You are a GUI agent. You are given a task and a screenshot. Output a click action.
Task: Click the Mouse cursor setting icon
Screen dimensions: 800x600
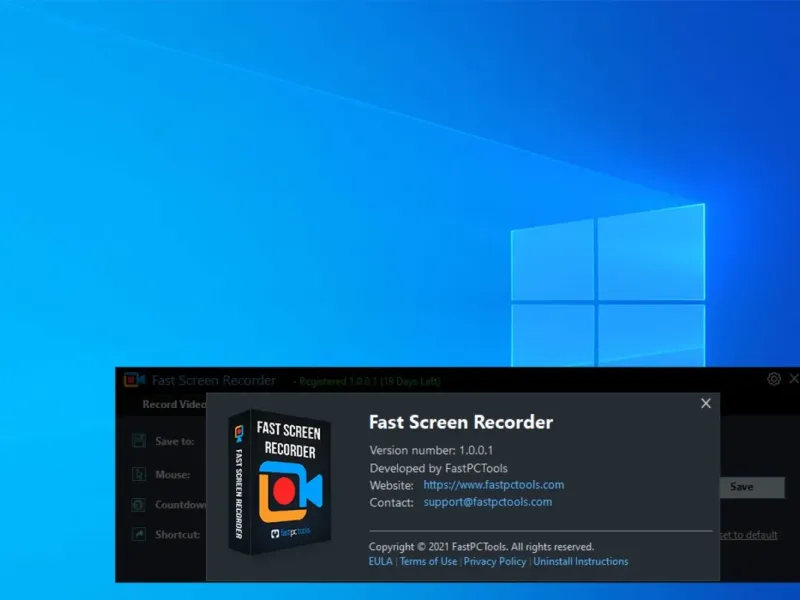coord(139,474)
